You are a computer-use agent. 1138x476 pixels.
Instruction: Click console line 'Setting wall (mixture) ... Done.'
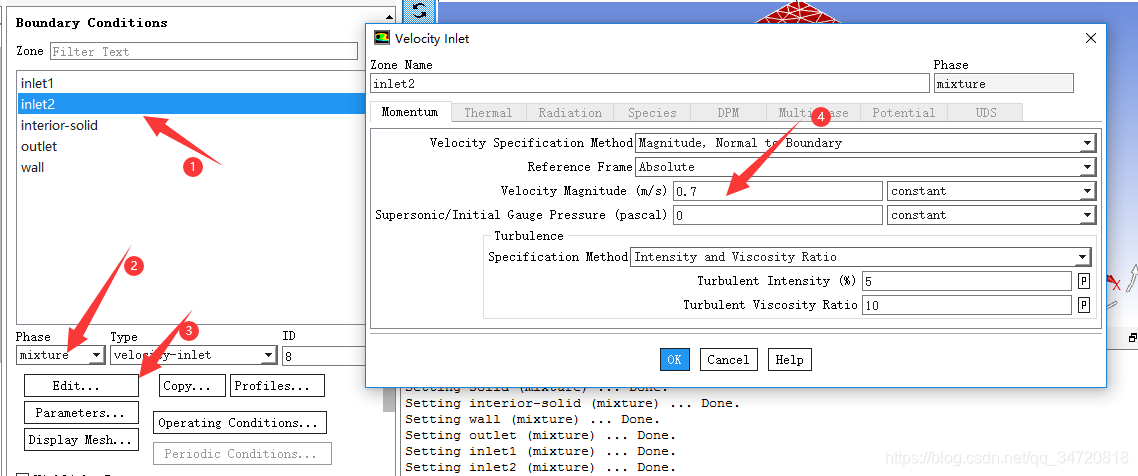[x=532, y=419]
